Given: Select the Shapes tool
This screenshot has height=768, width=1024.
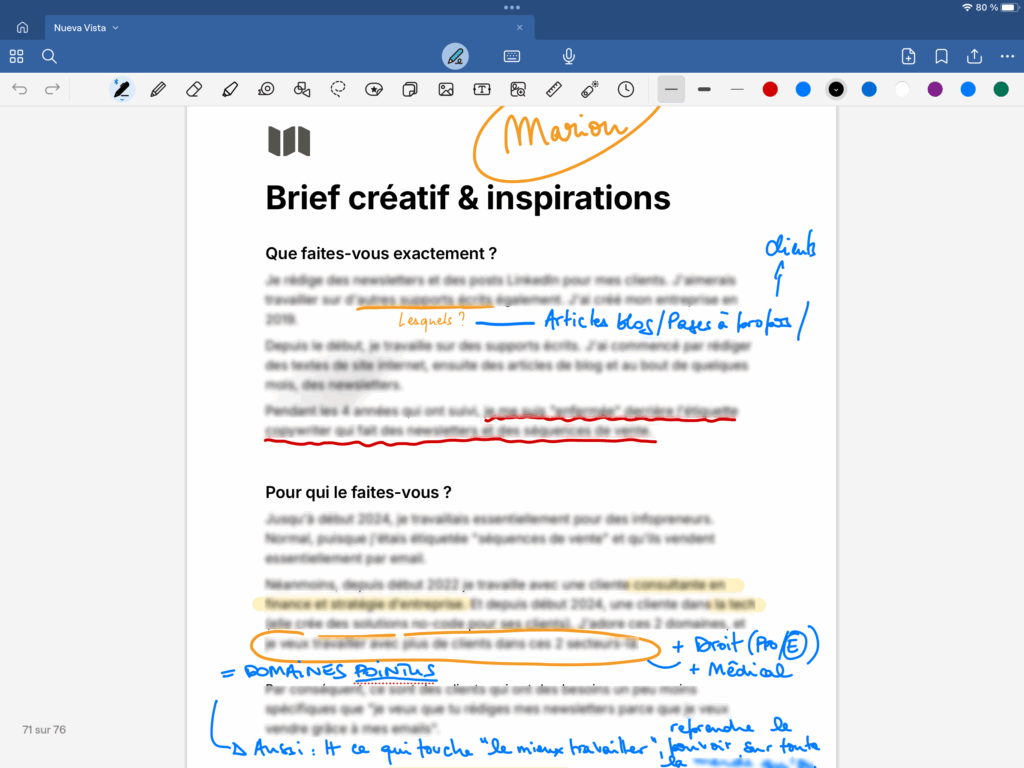Looking at the screenshot, I should (x=302, y=89).
